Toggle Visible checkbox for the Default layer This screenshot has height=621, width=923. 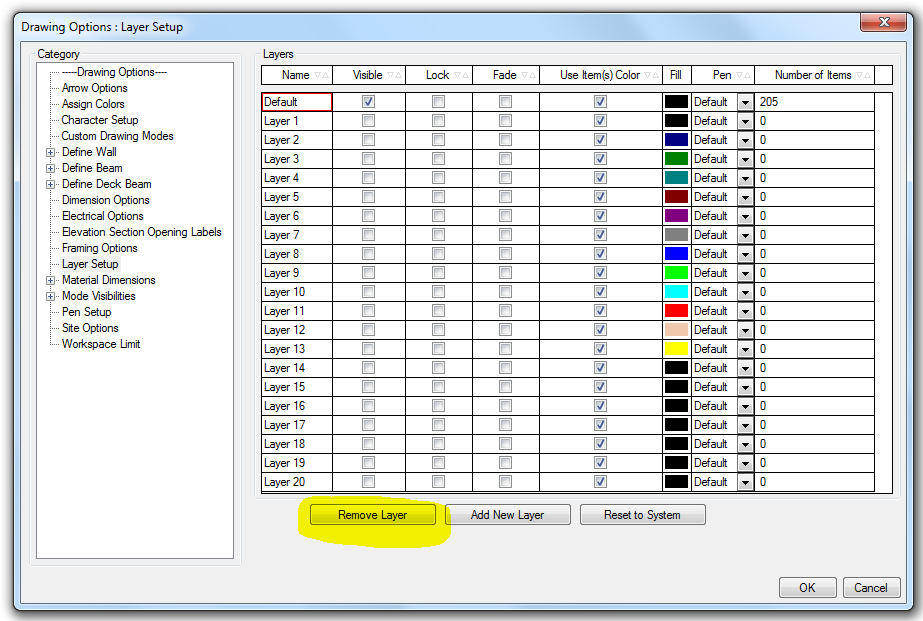coord(368,102)
